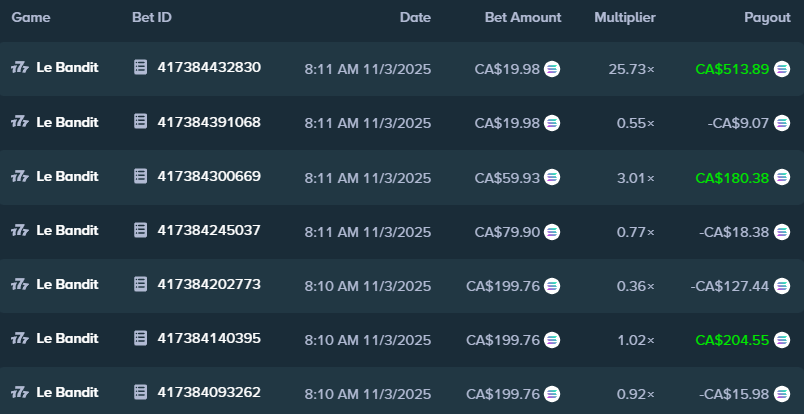Viewport: 804px width, 414px height.
Task: Click the Payout column header
Action: [x=768, y=17]
